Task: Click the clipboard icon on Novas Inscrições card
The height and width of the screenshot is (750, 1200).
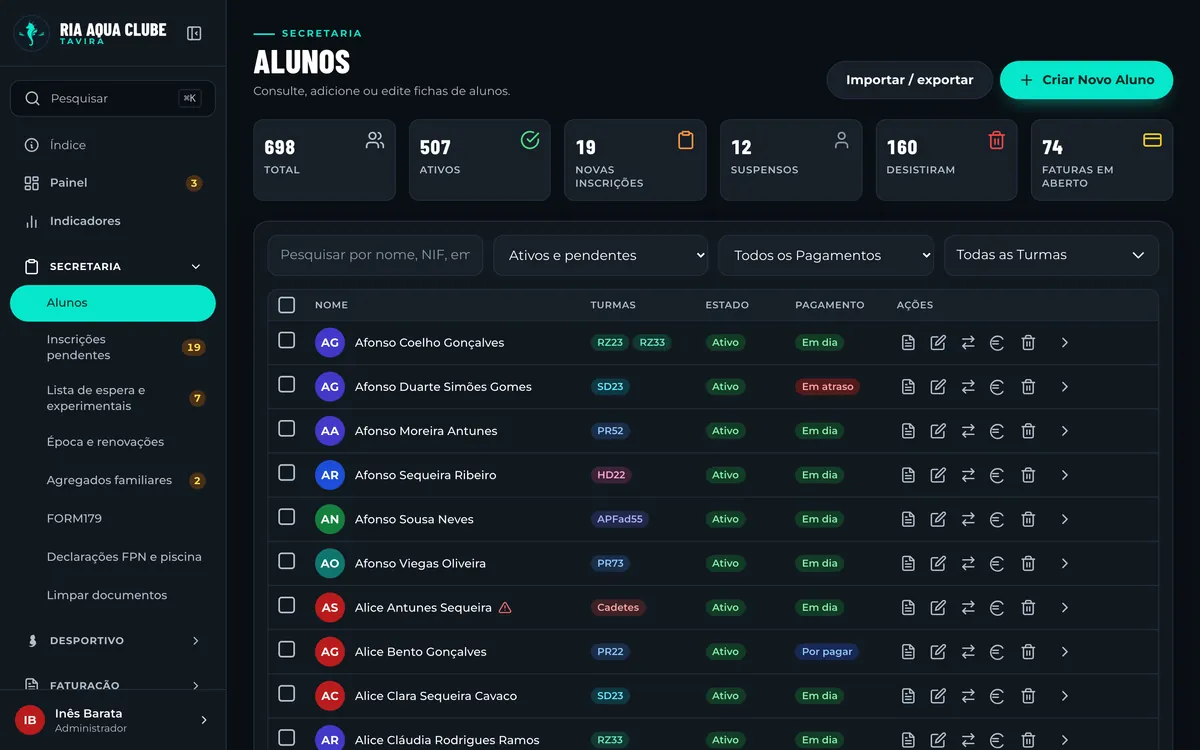Action: click(x=686, y=140)
